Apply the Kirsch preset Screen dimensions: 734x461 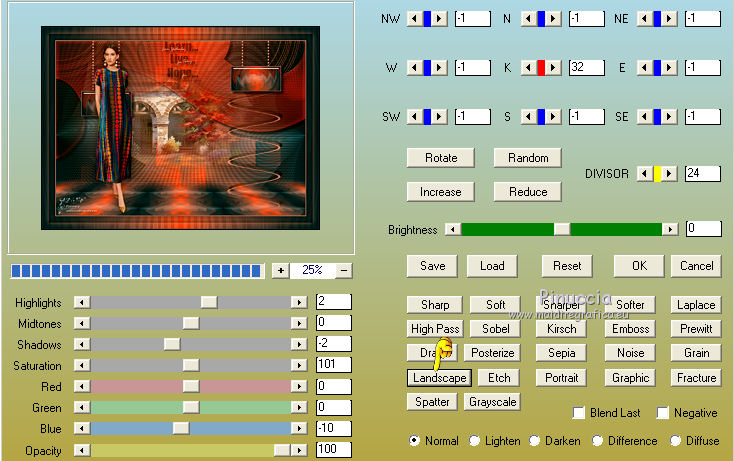(562, 329)
